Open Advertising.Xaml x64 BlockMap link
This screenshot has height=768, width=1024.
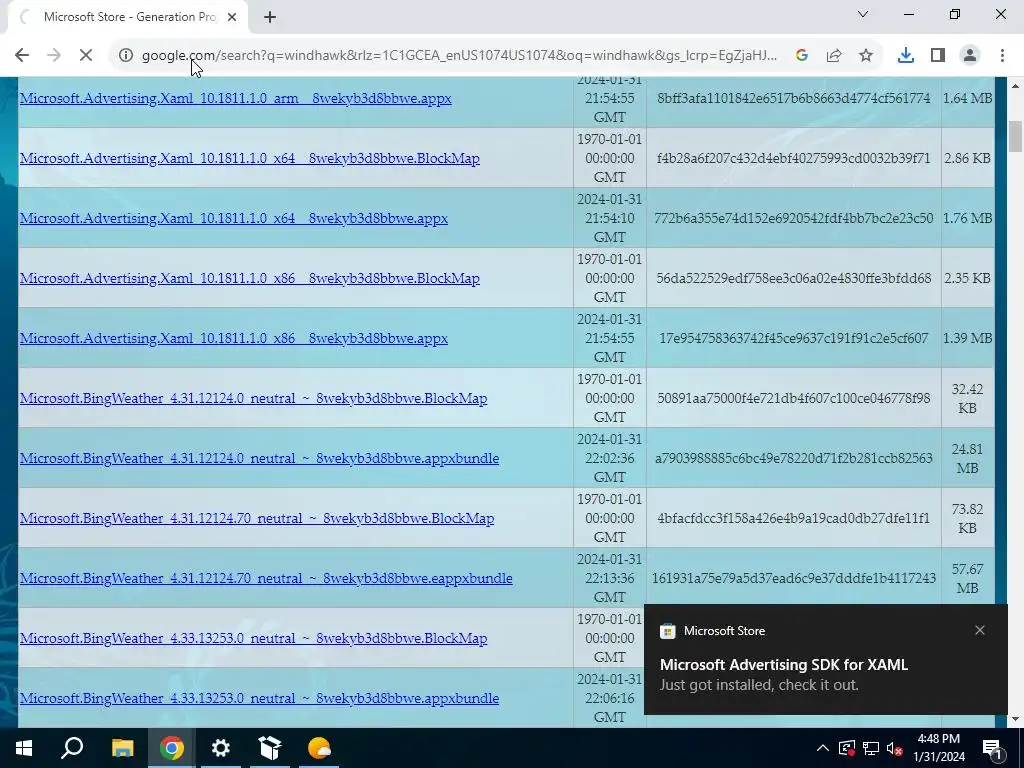point(249,159)
